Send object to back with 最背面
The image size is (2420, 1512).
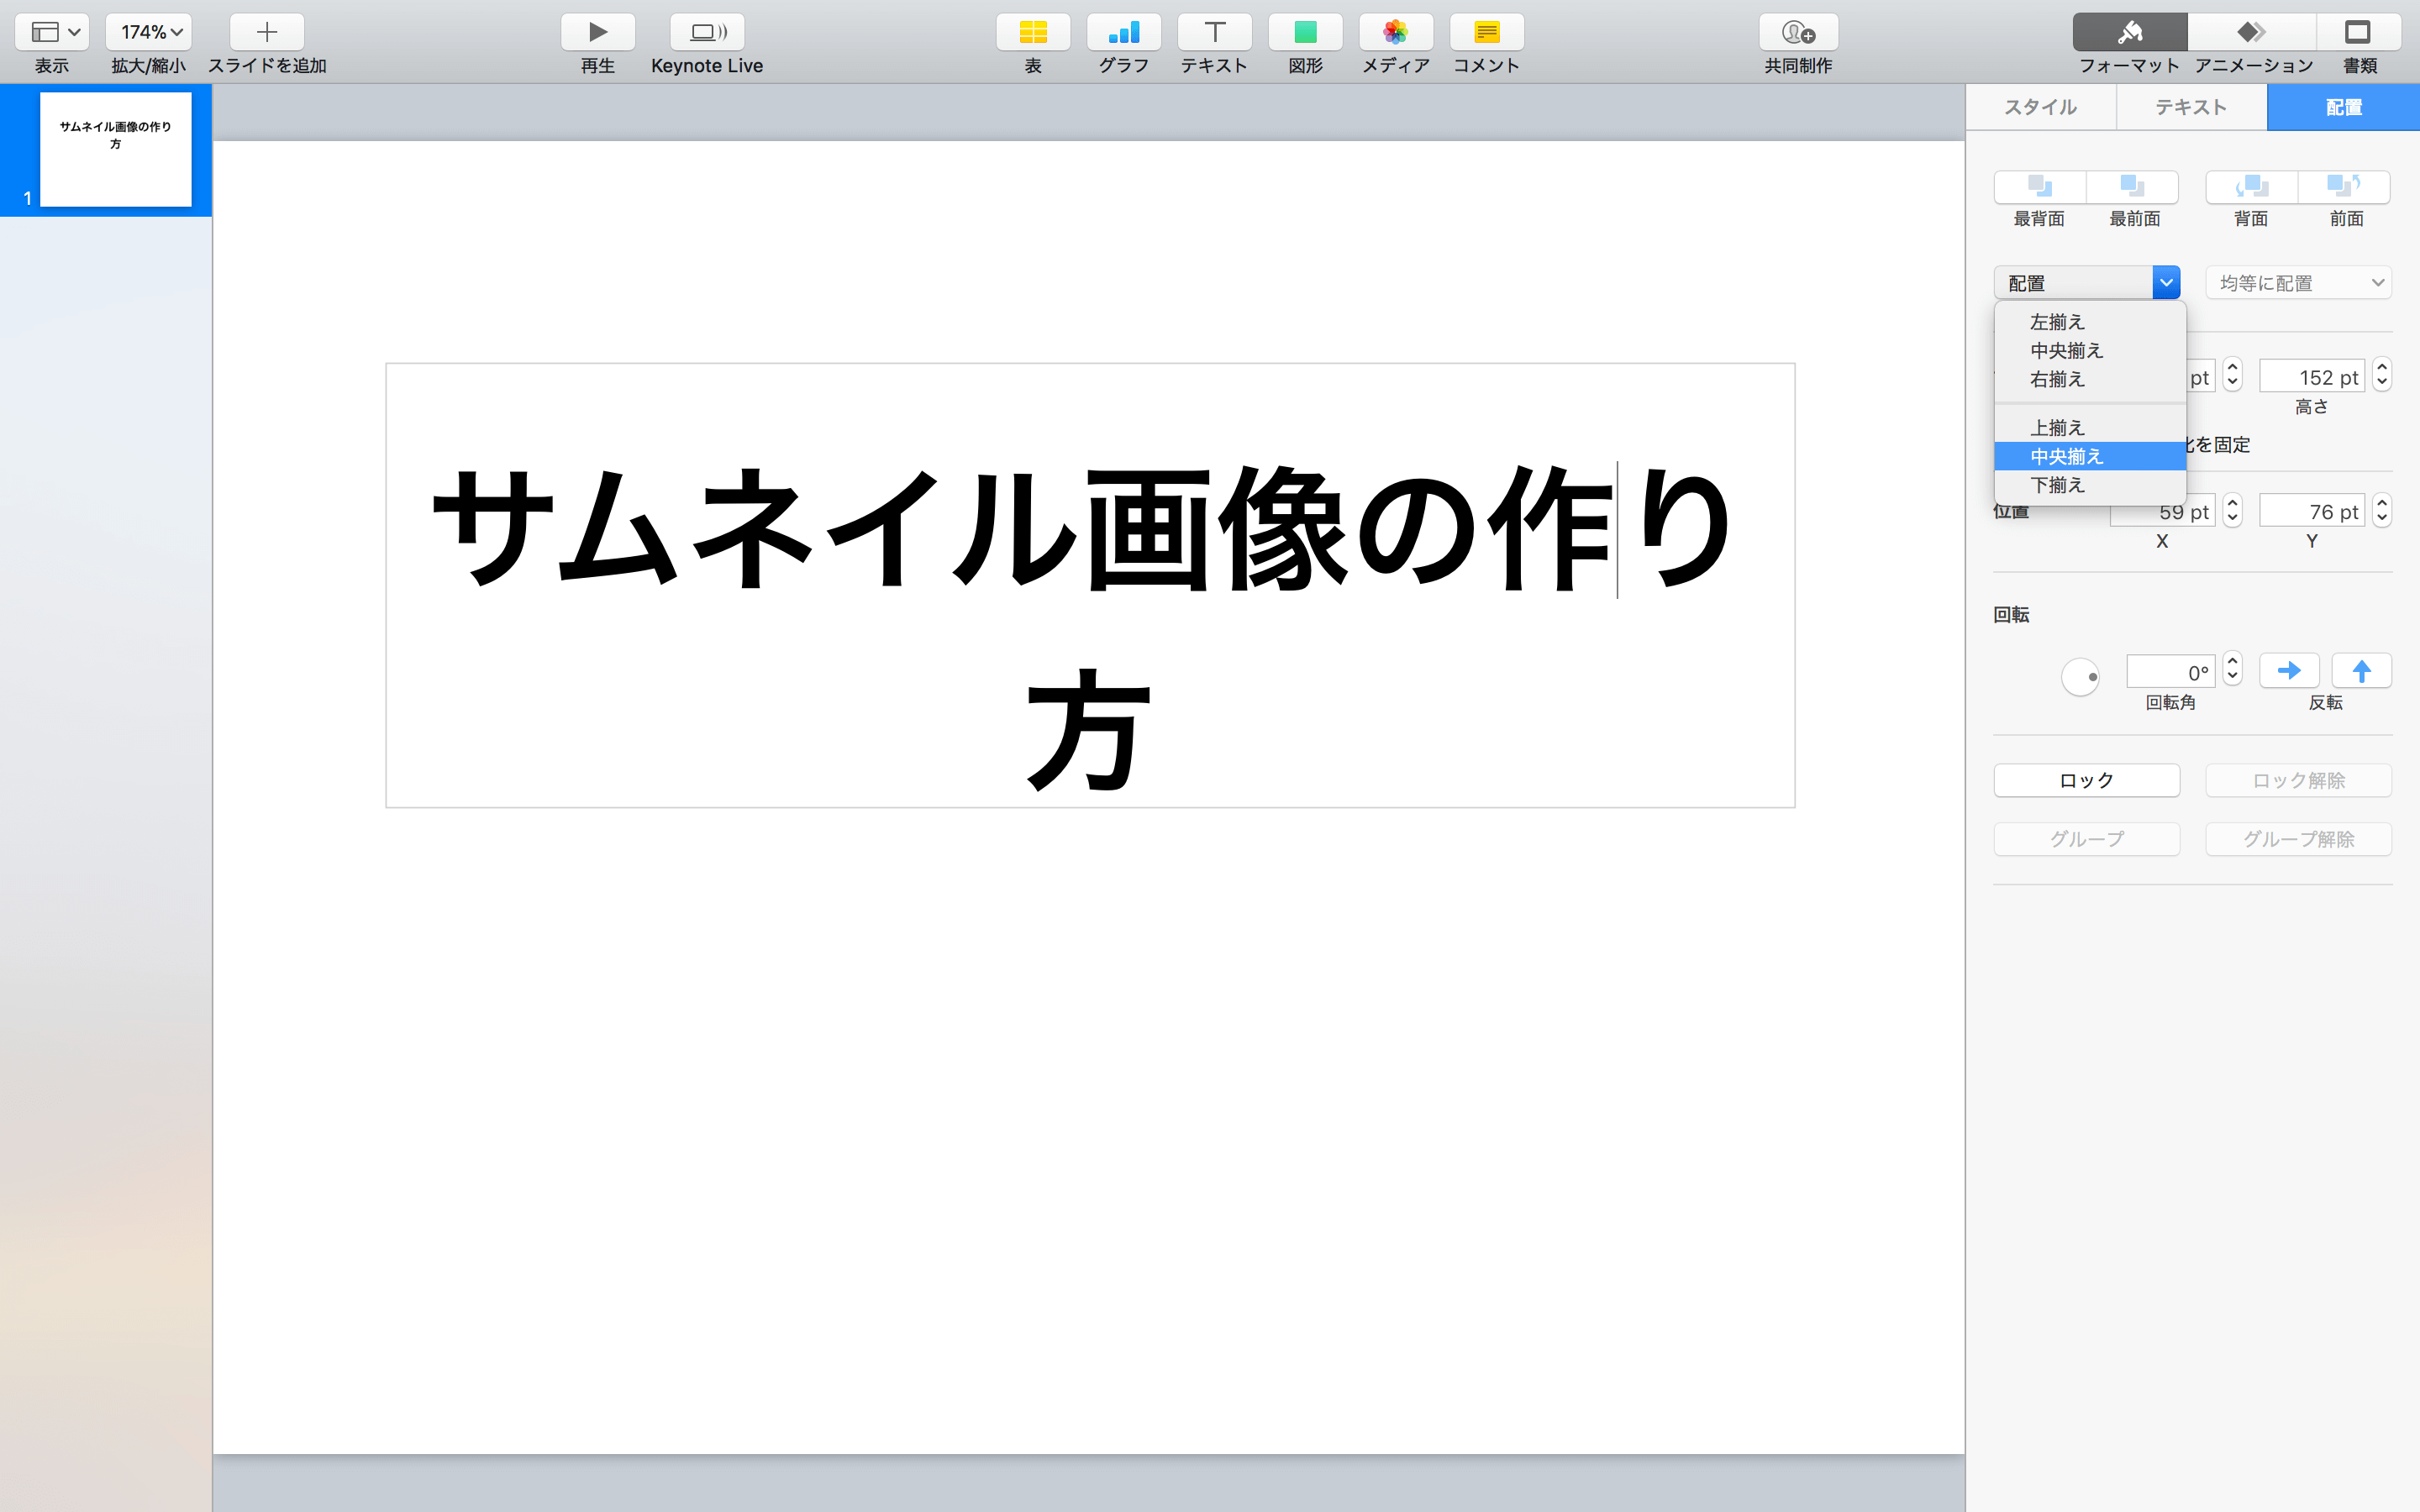2040,186
